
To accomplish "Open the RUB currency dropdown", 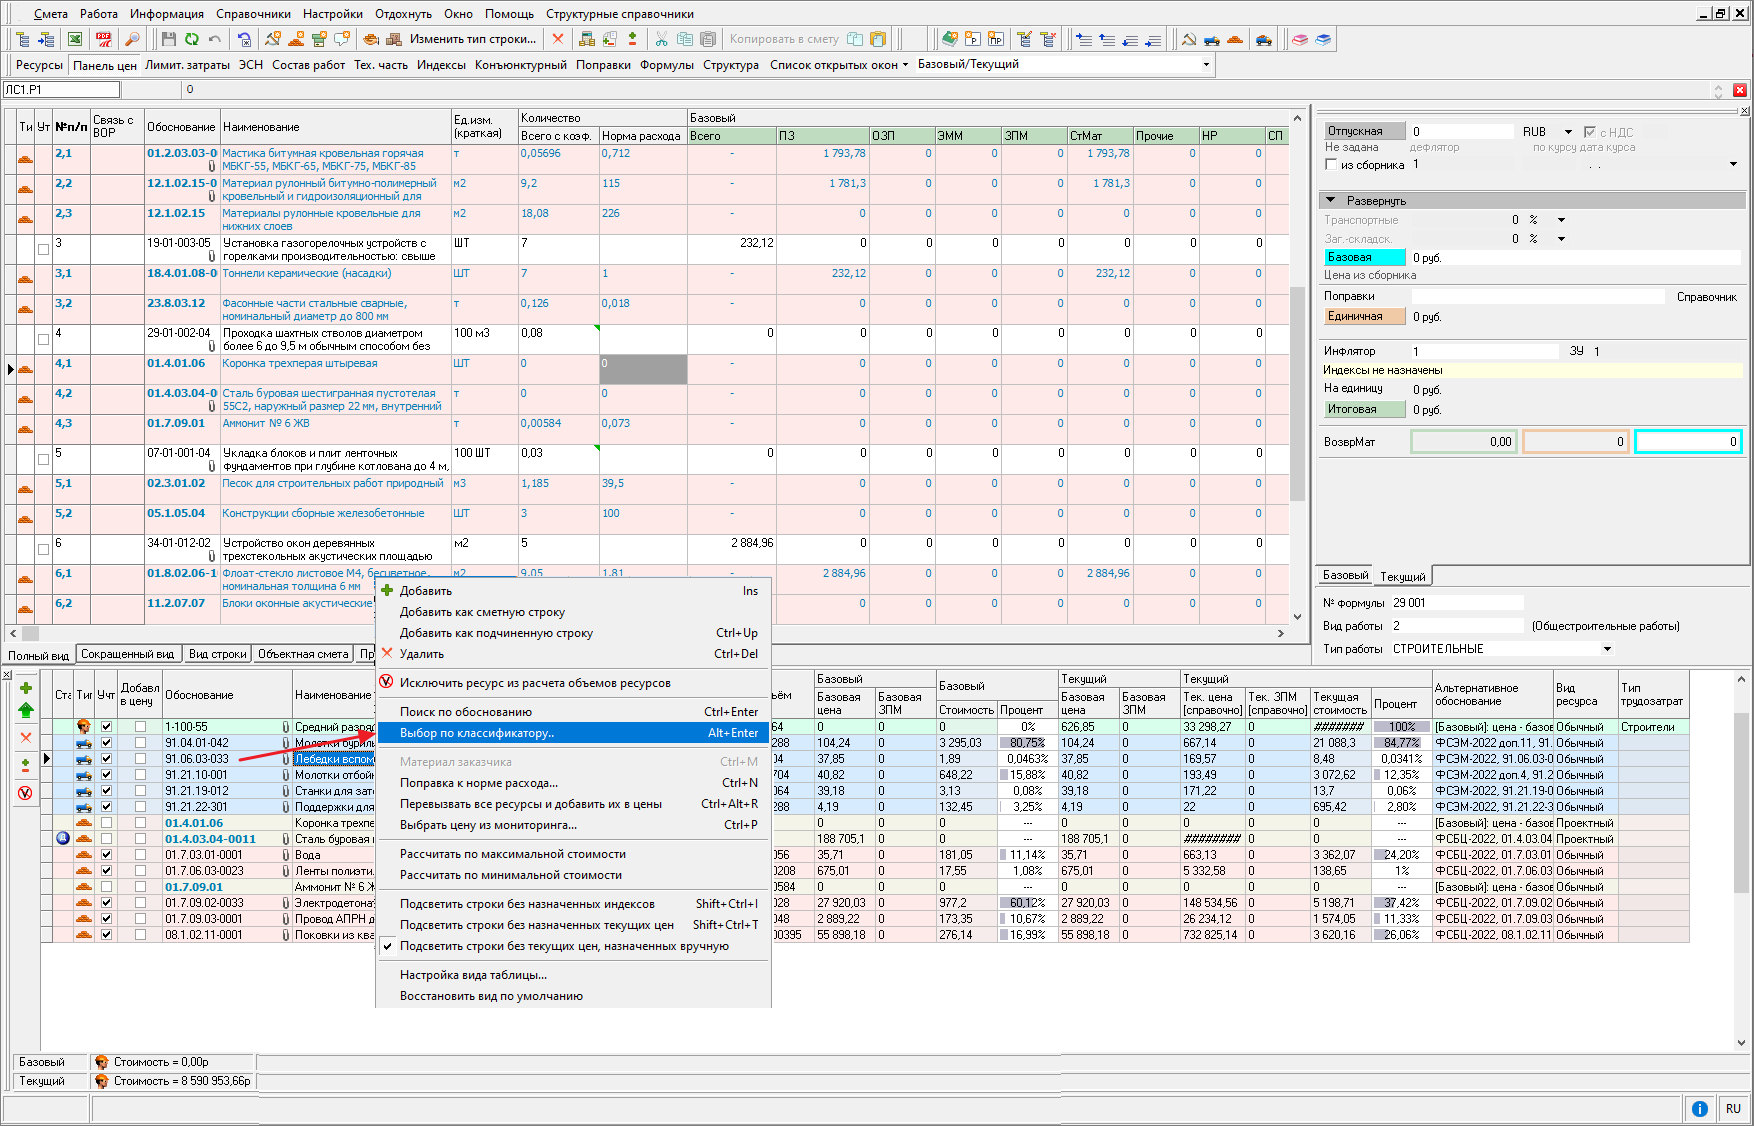I will pos(1568,132).
